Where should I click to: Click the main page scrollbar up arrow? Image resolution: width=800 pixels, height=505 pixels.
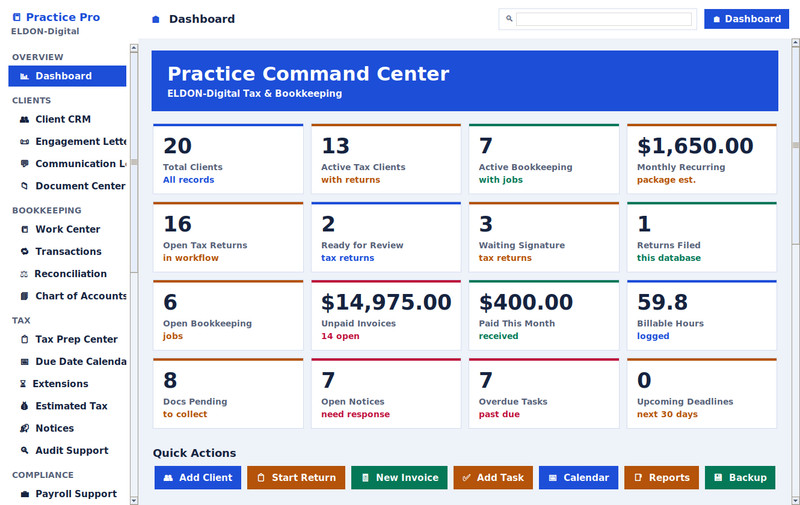795,43
